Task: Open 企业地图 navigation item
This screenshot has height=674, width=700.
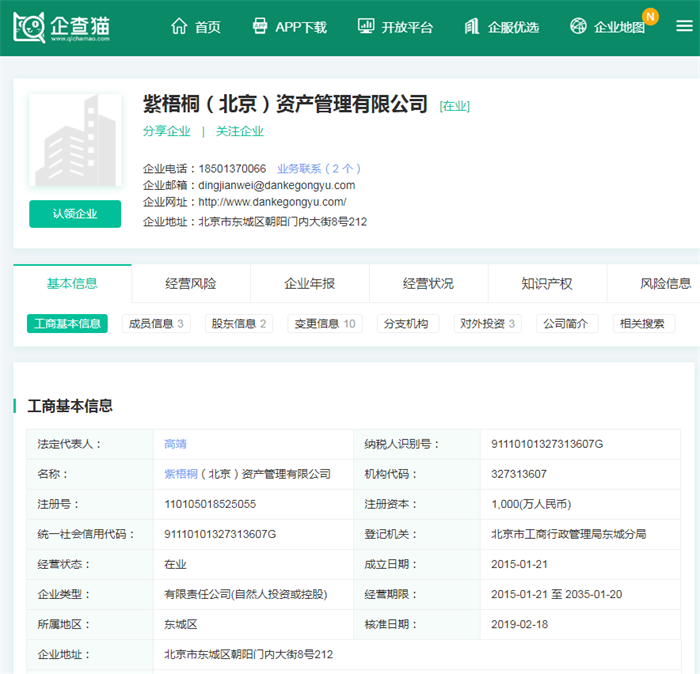Action: click(619, 27)
